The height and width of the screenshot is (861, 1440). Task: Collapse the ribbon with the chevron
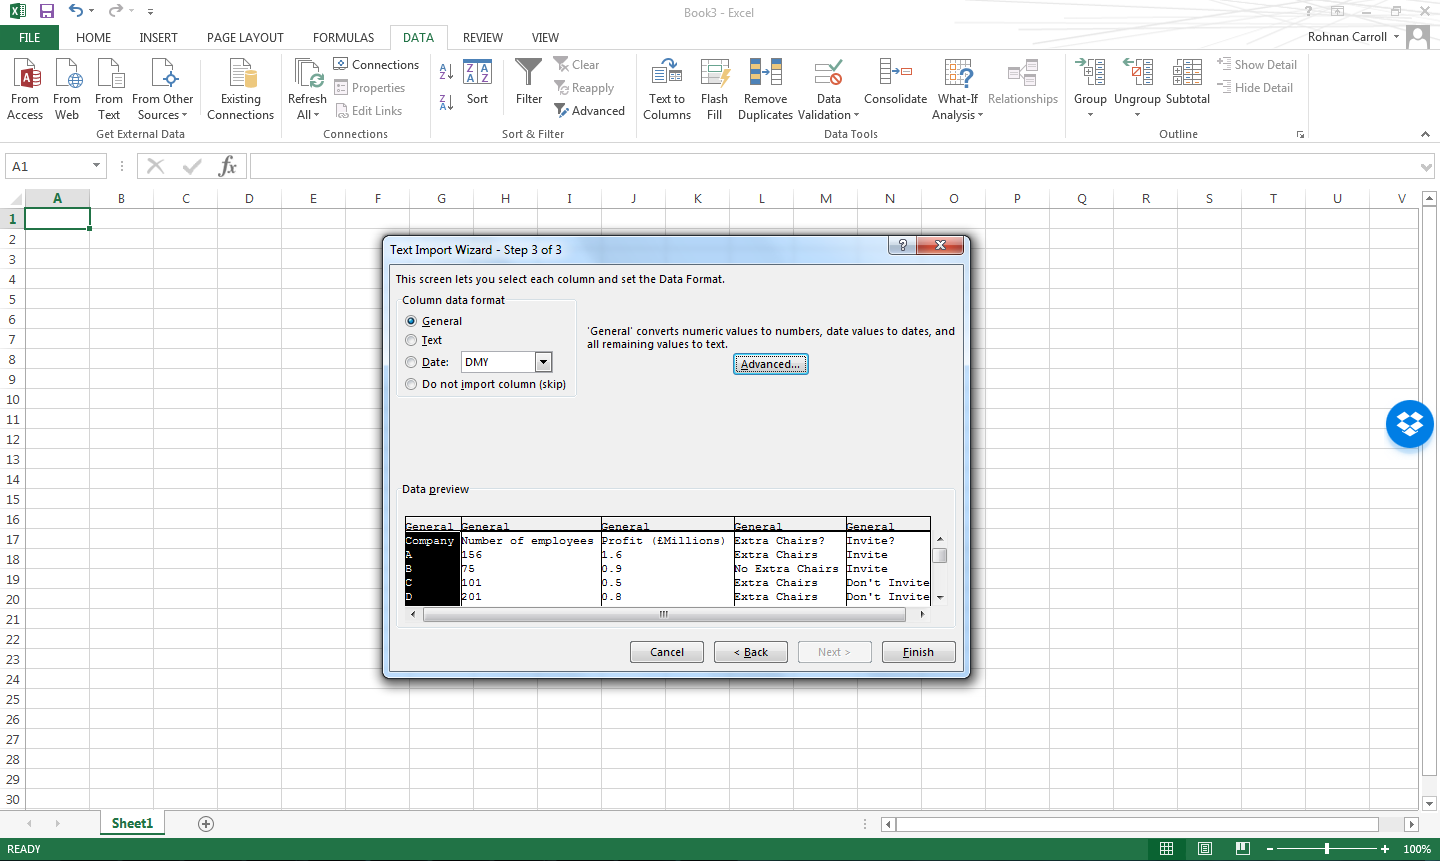tap(1425, 134)
